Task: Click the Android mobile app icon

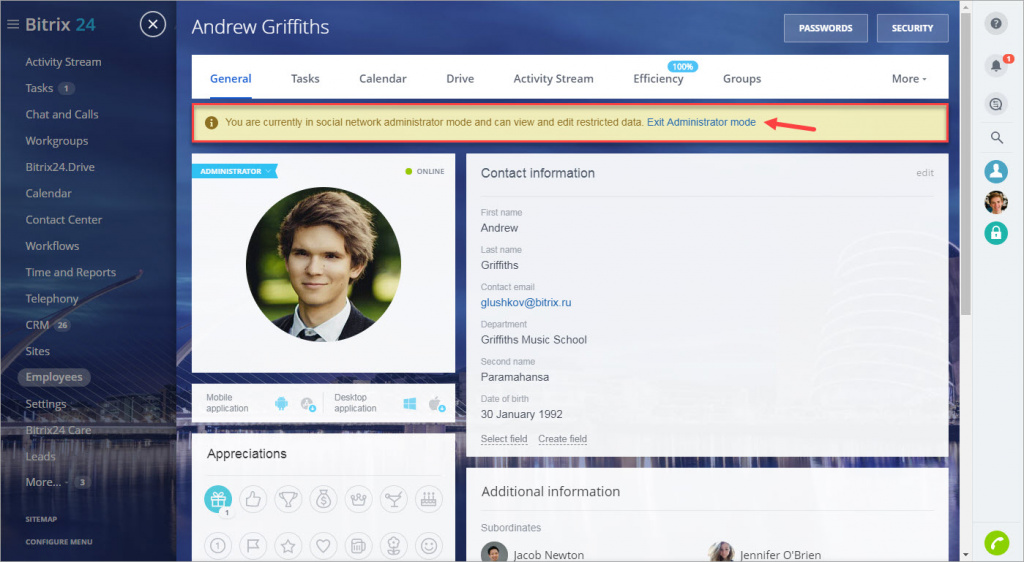Action: (281, 403)
